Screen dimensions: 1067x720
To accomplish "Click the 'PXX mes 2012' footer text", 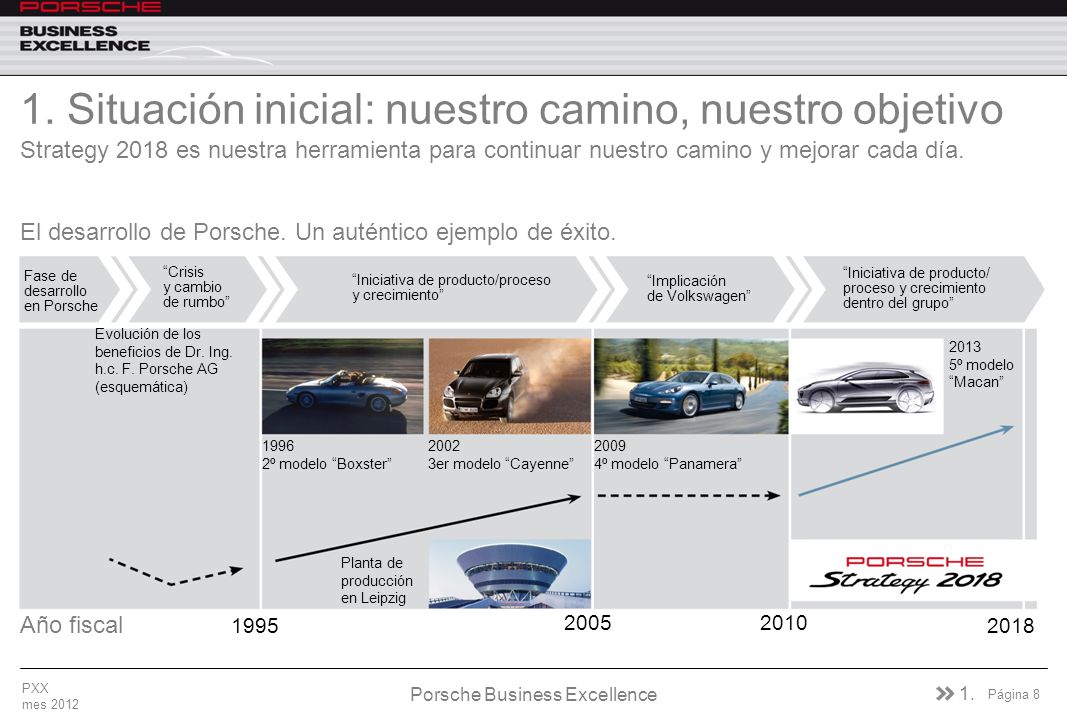I will (50, 696).
